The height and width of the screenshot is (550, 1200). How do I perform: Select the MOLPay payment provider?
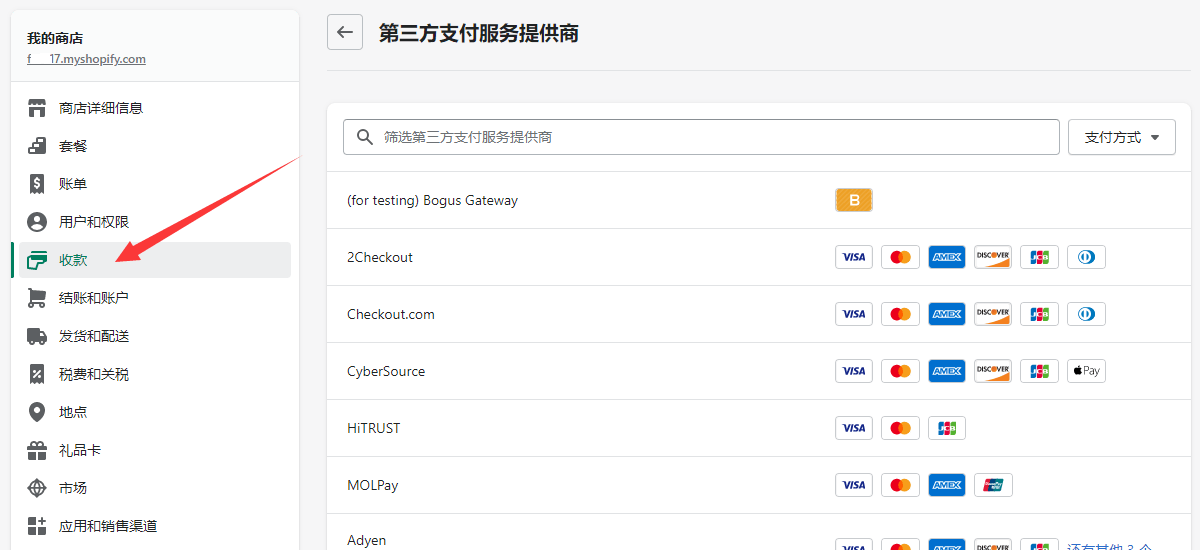373,485
